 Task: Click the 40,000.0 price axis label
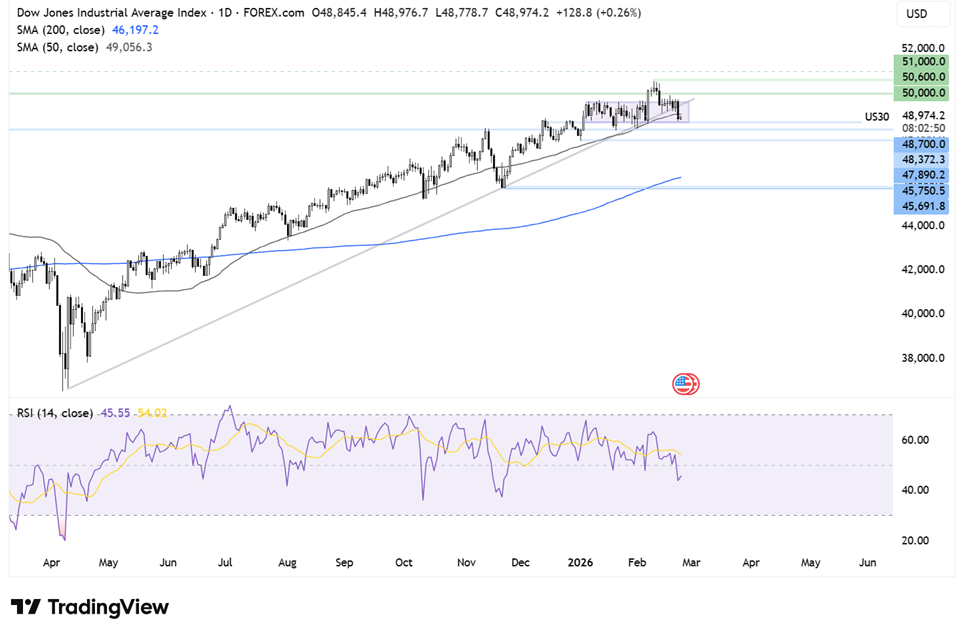[x=923, y=313]
